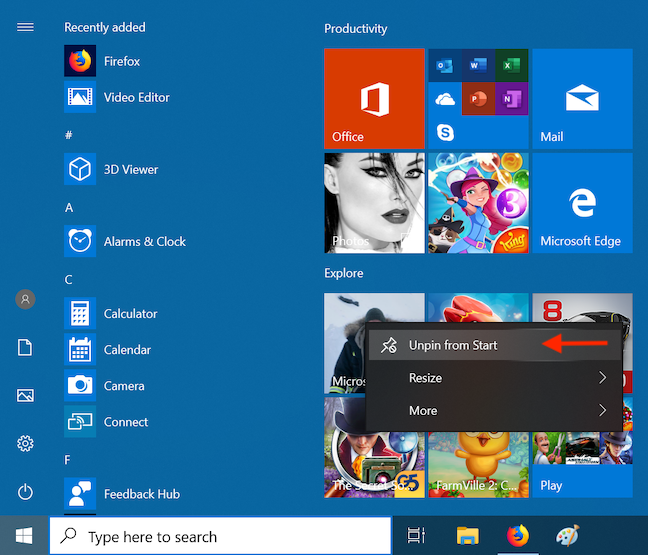This screenshot has height=555, width=648.
Task: Open the Bubble Witch 3 King game tile
Action: pyautogui.click(x=478, y=203)
